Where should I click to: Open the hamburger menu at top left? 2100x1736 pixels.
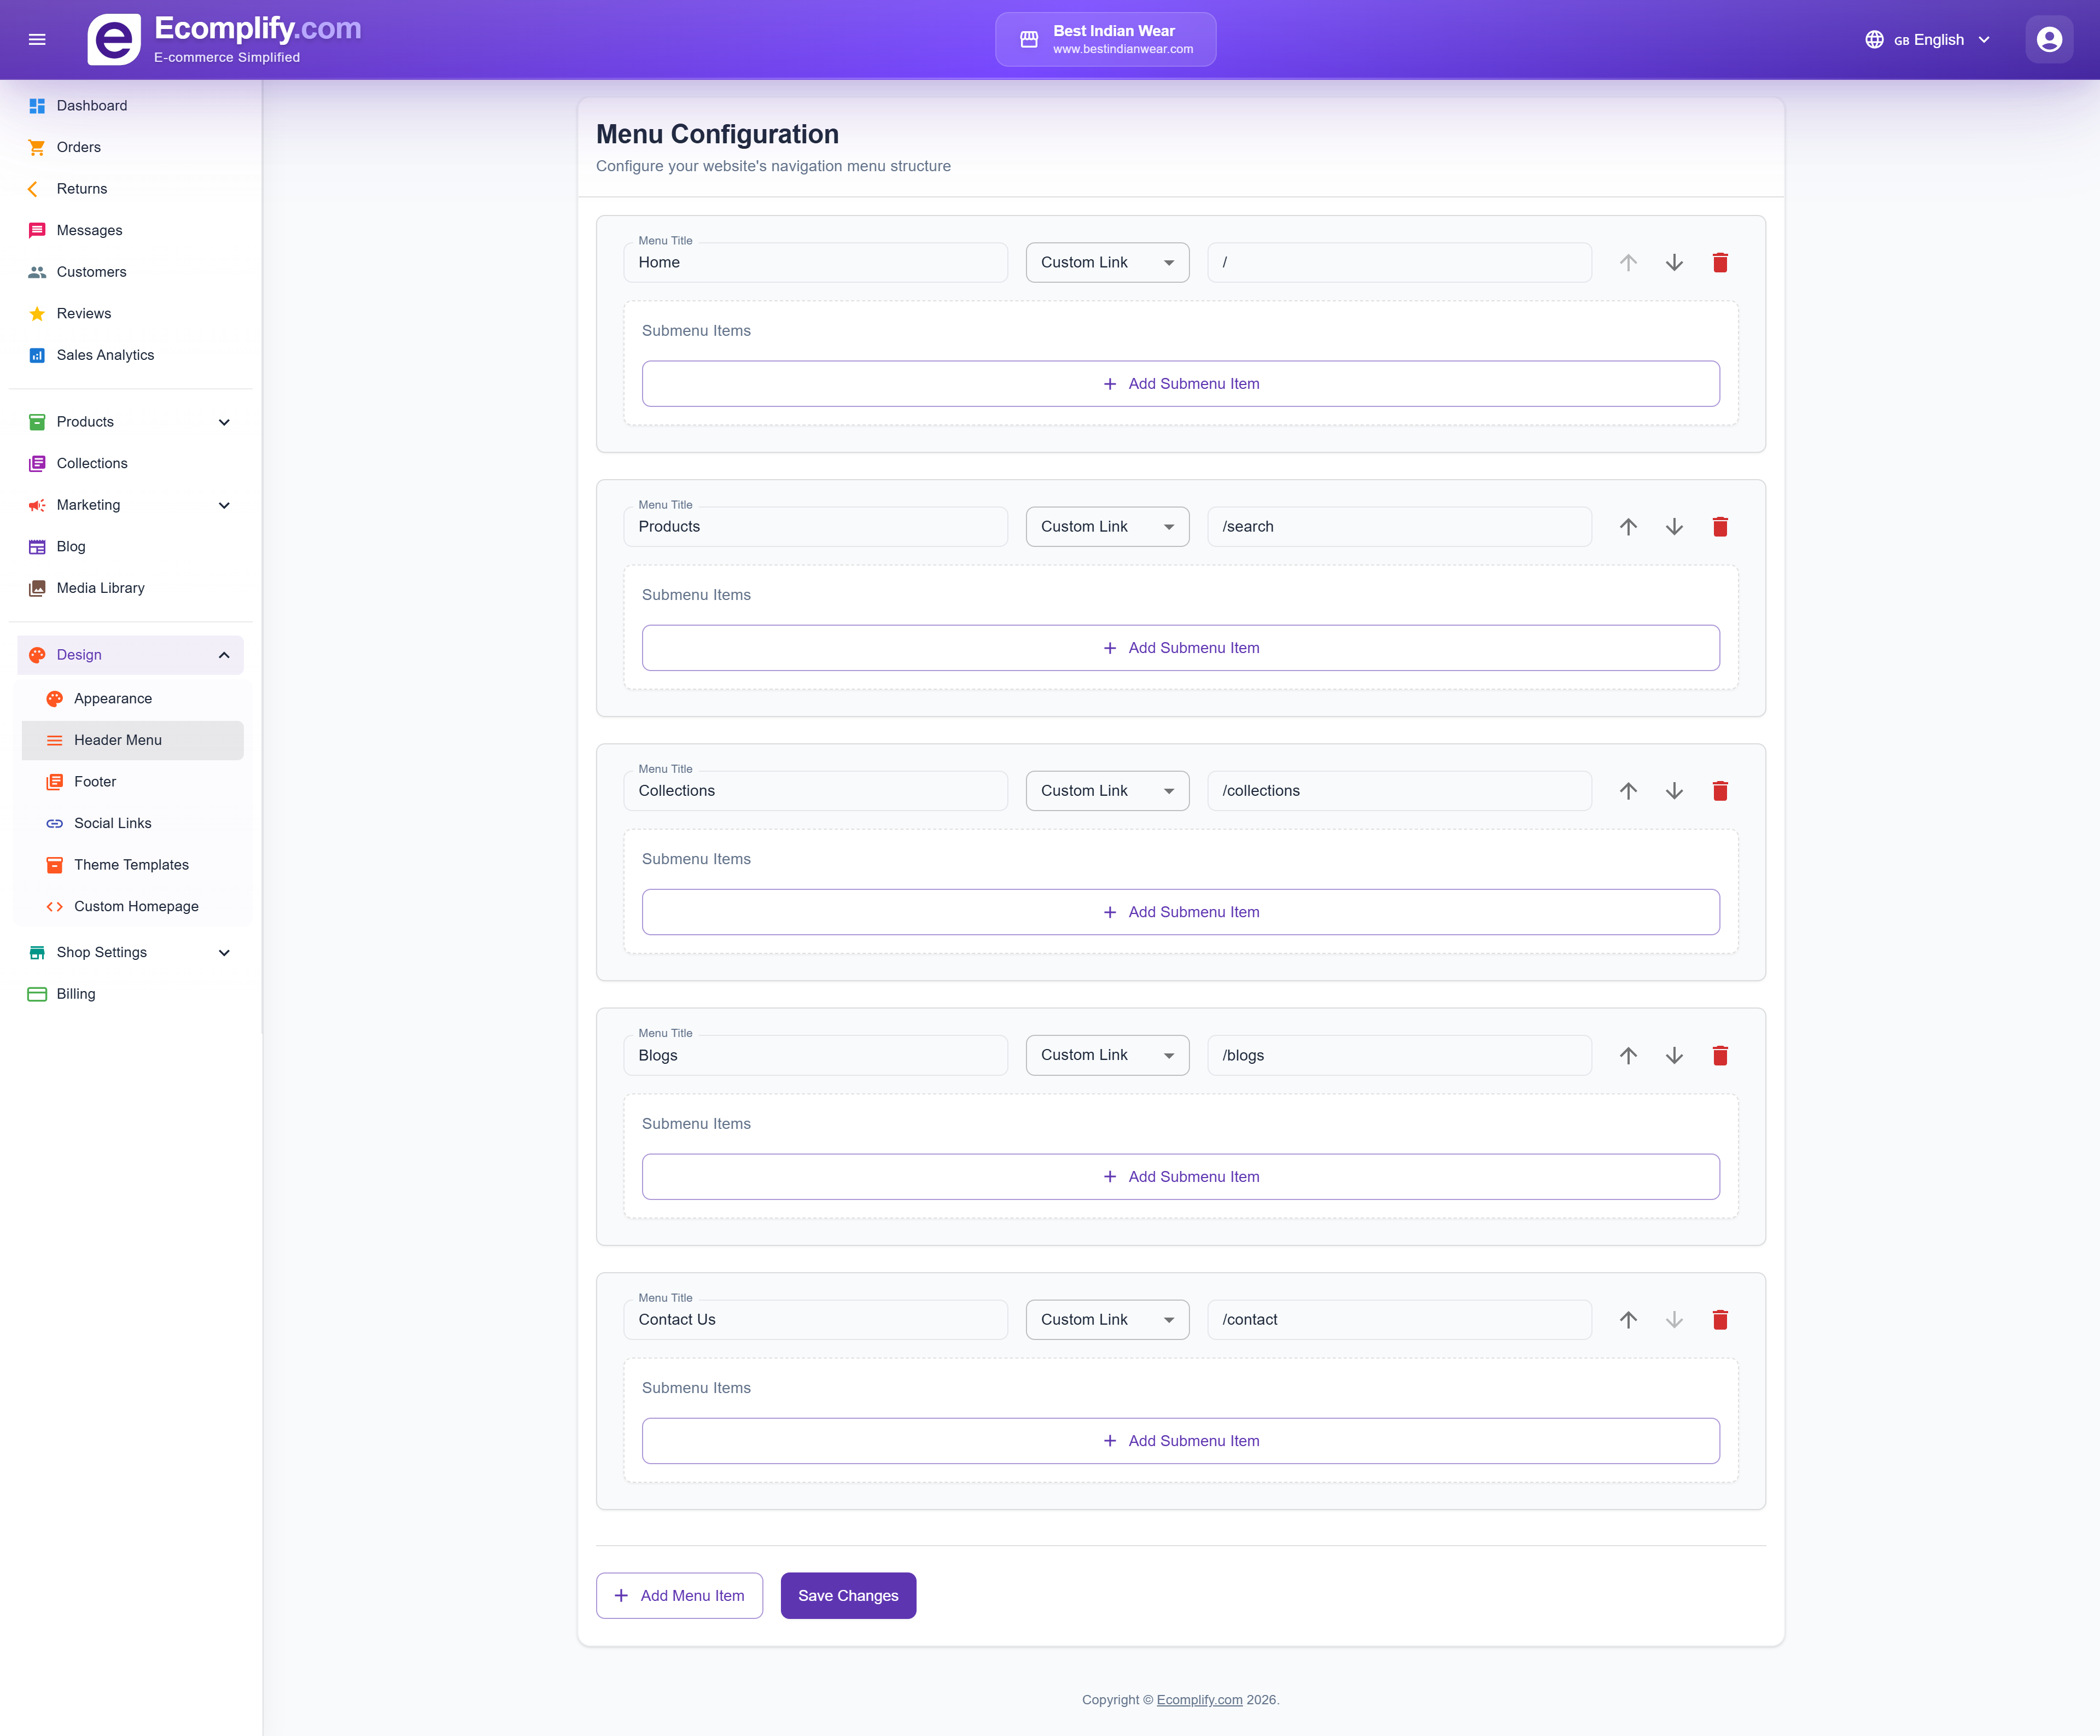pos(38,39)
